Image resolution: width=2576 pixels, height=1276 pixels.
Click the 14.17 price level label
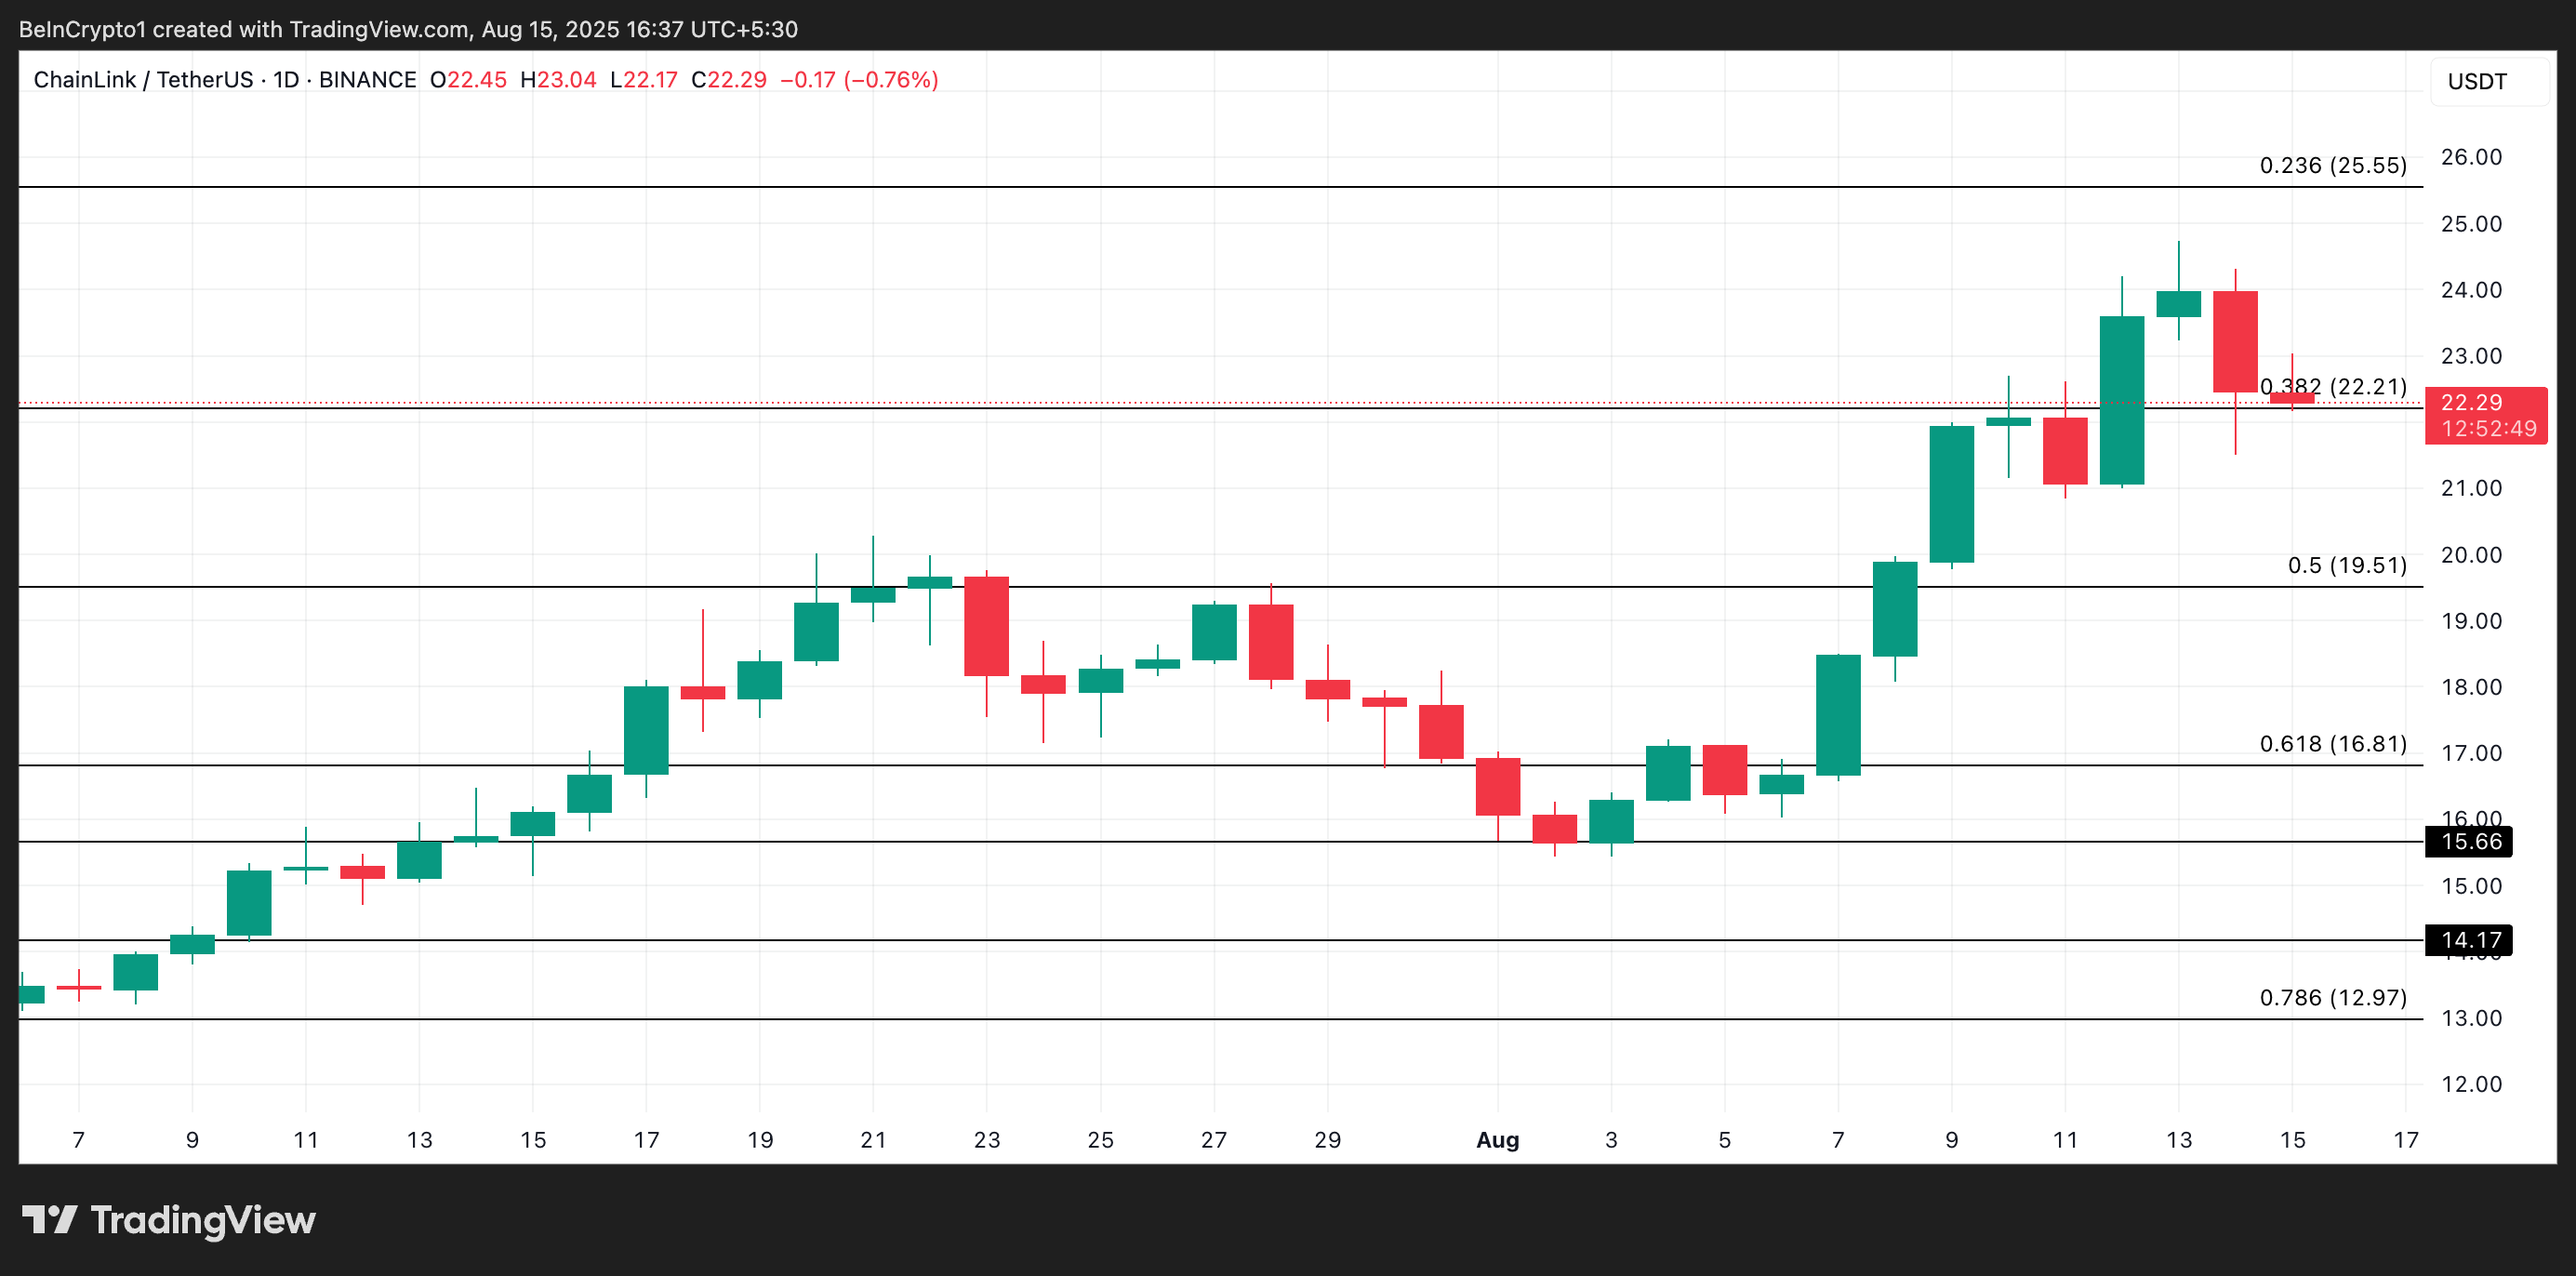[x=2470, y=940]
